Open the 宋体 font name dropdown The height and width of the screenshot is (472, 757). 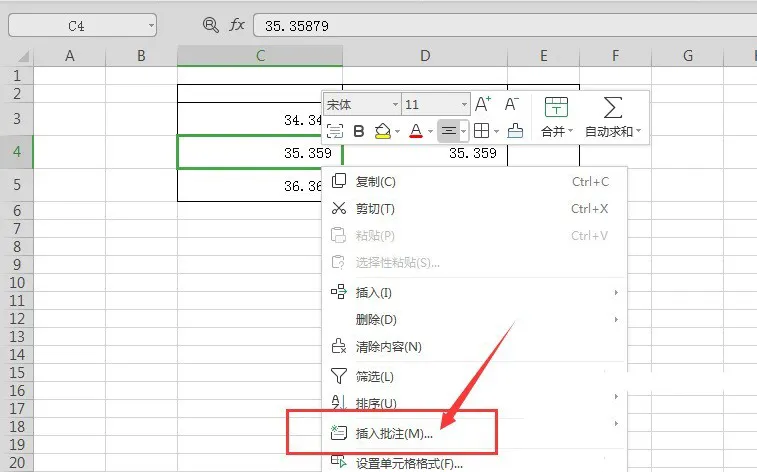[395, 104]
